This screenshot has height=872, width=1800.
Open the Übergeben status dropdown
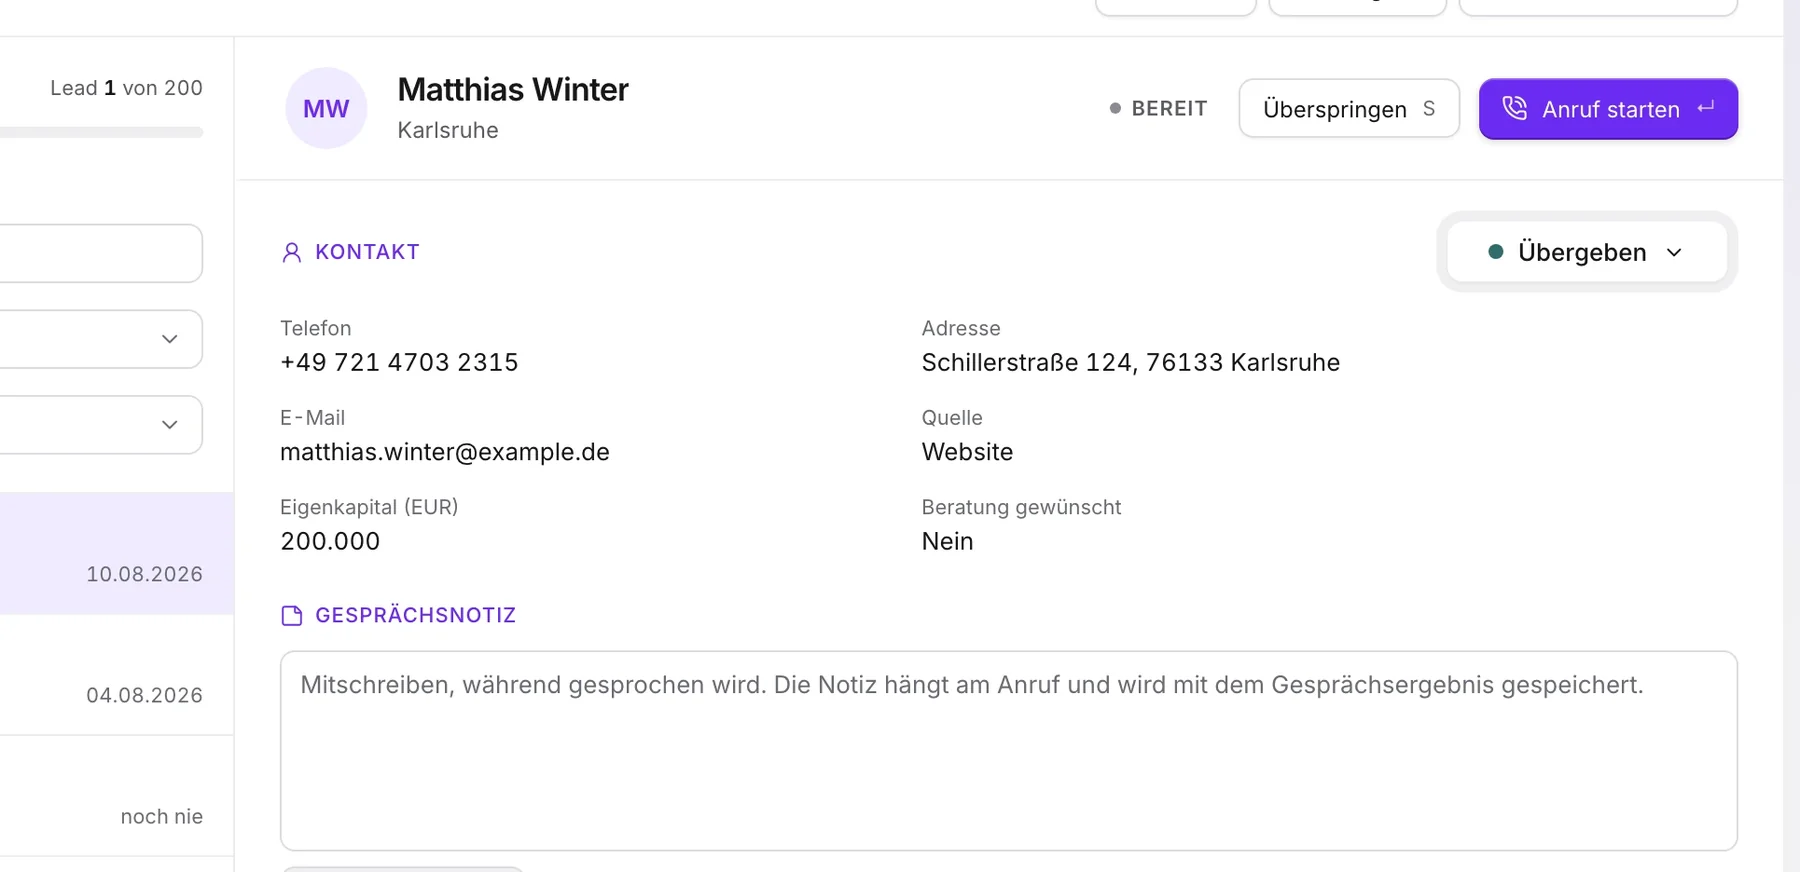(1587, 252)
